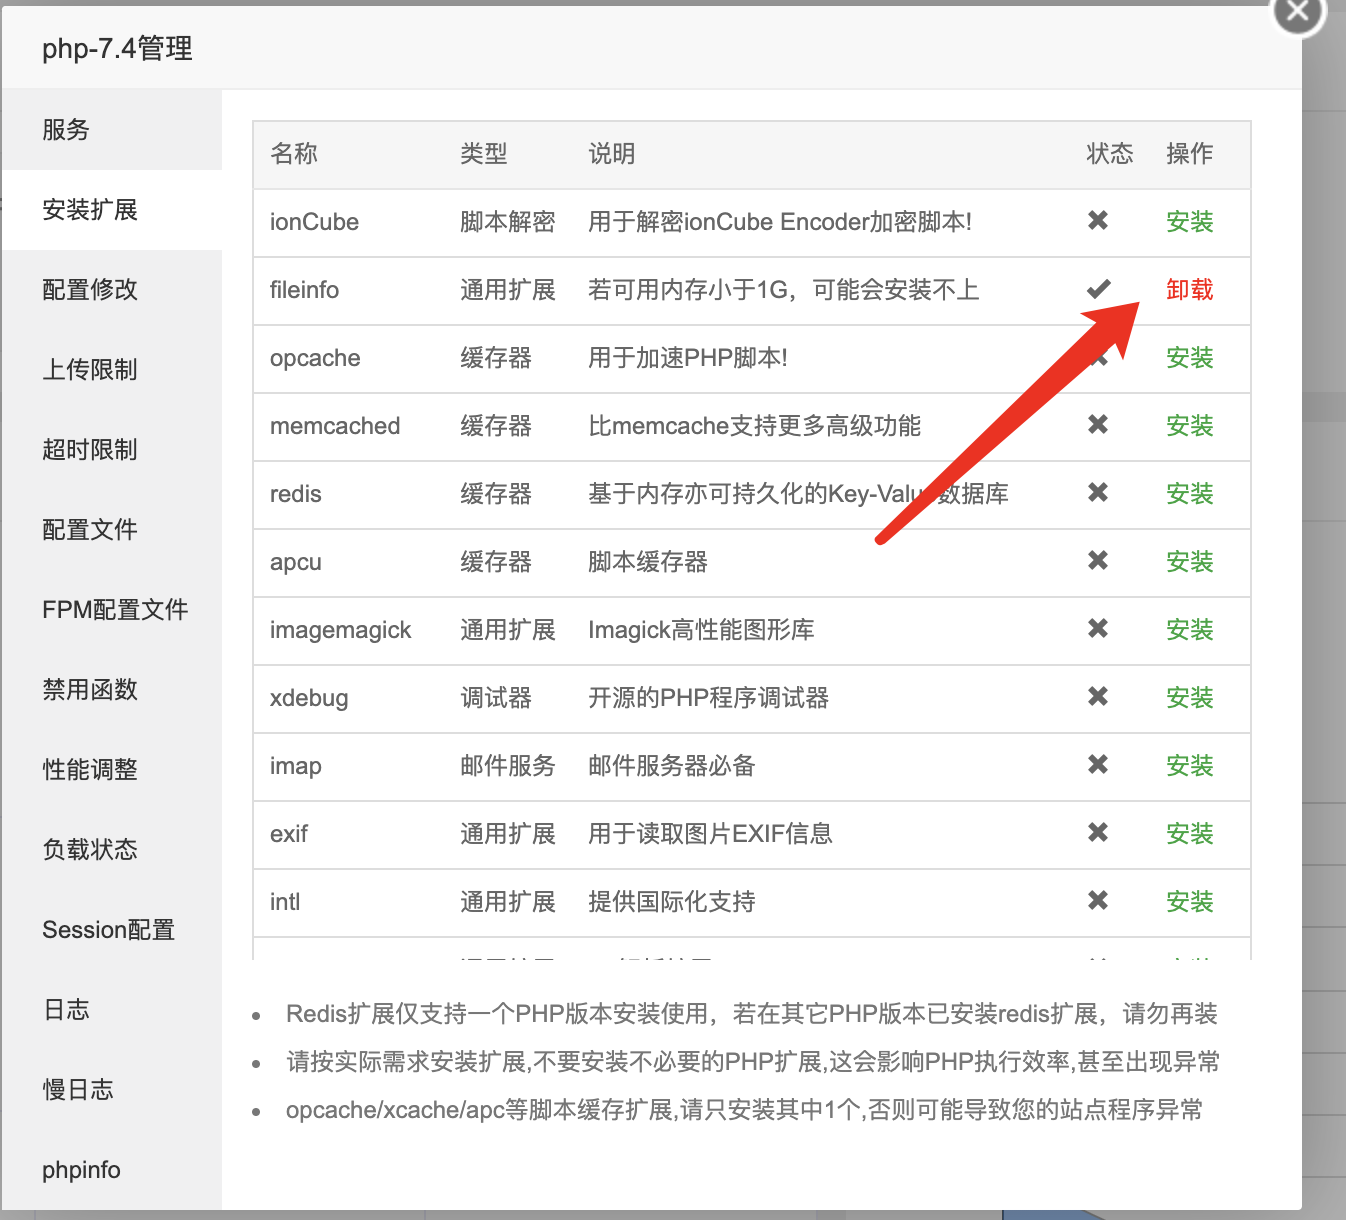Click ionCube not-installed X status icon
Image resolution: width=1346 pixels, height=1220 pixels.
point(1098,220)
